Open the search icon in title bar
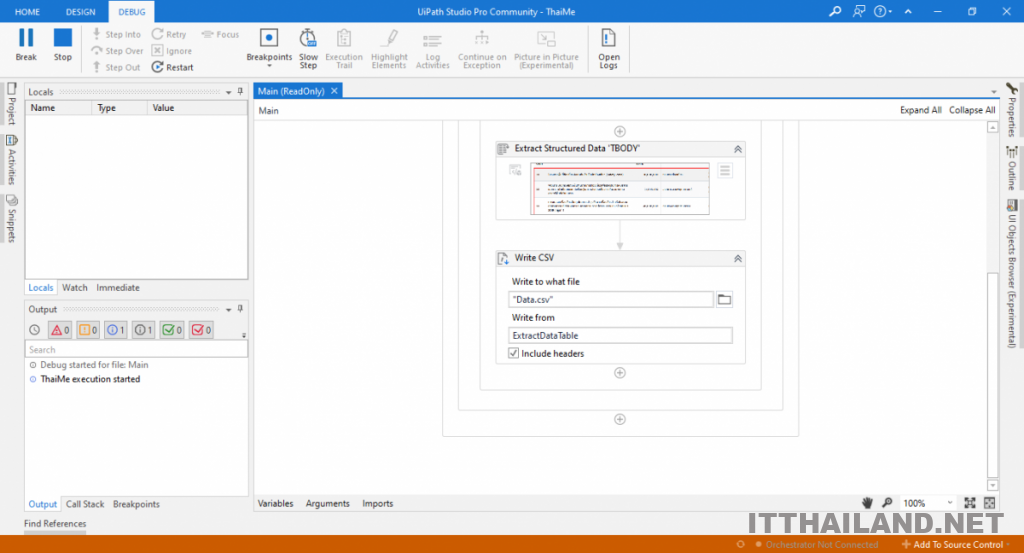This screenshot has width=1024, height=553. [835, 11]
